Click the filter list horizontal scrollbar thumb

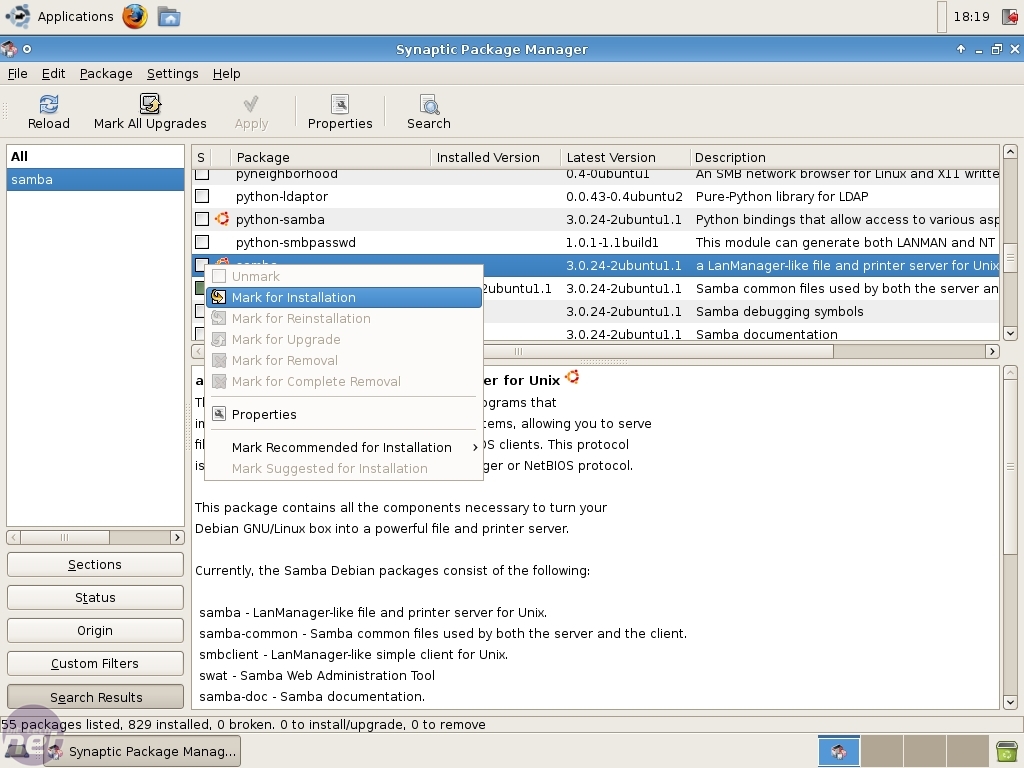65,537
